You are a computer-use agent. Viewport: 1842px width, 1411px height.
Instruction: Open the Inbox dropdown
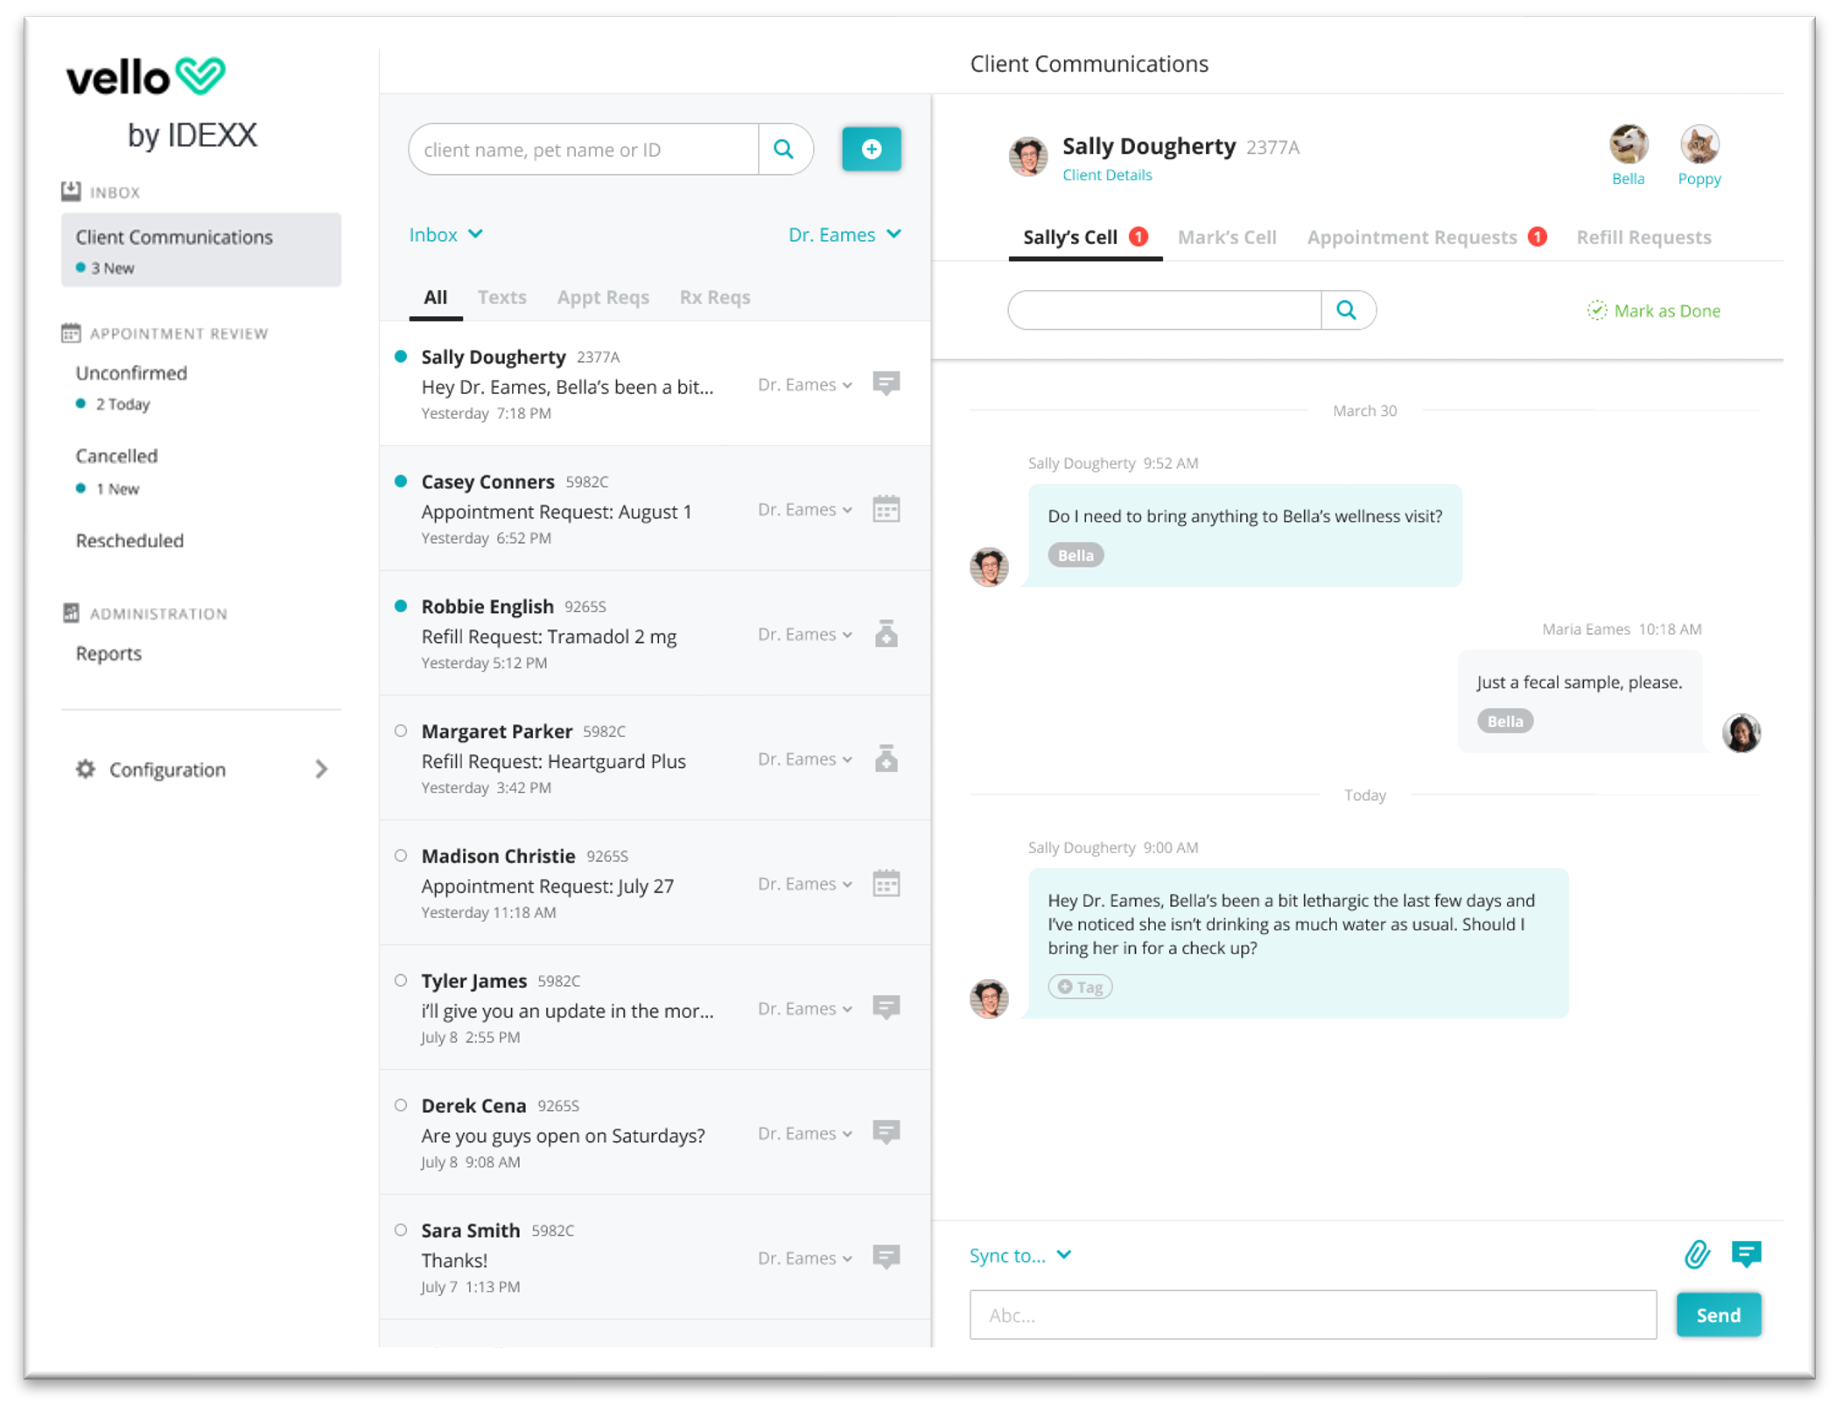point(446,234)
